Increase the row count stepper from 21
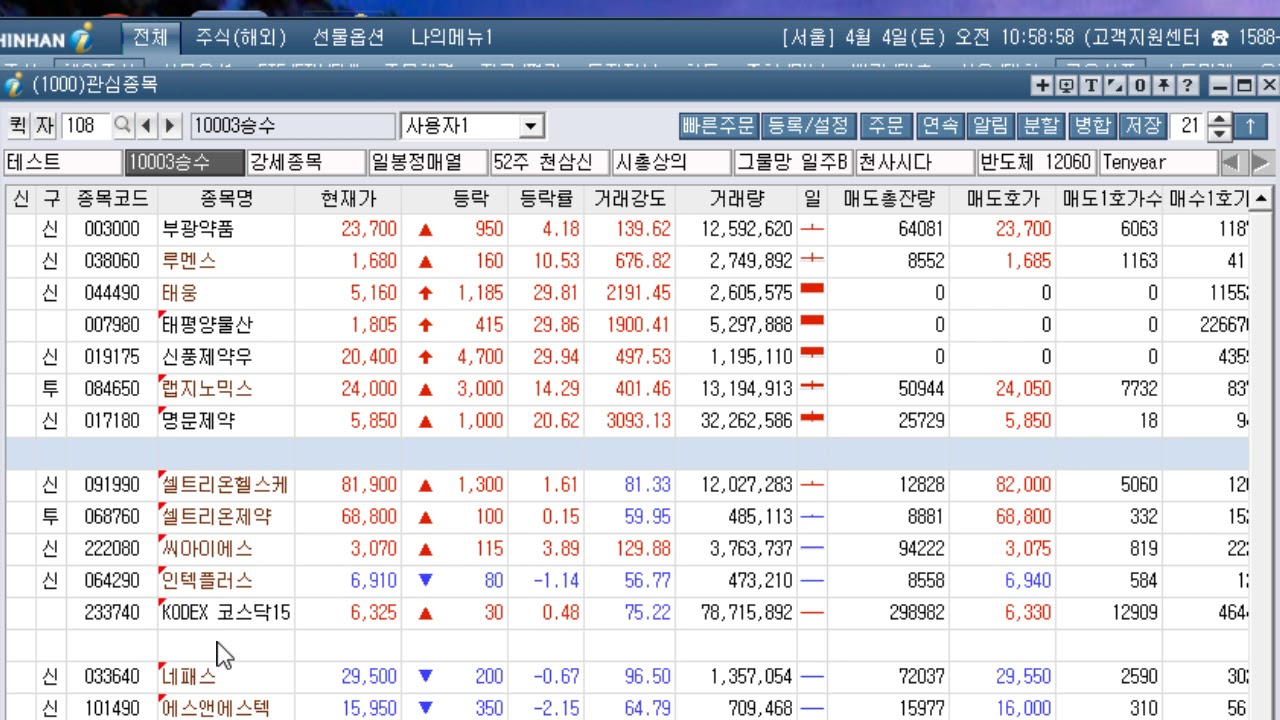 (1219, 119)
